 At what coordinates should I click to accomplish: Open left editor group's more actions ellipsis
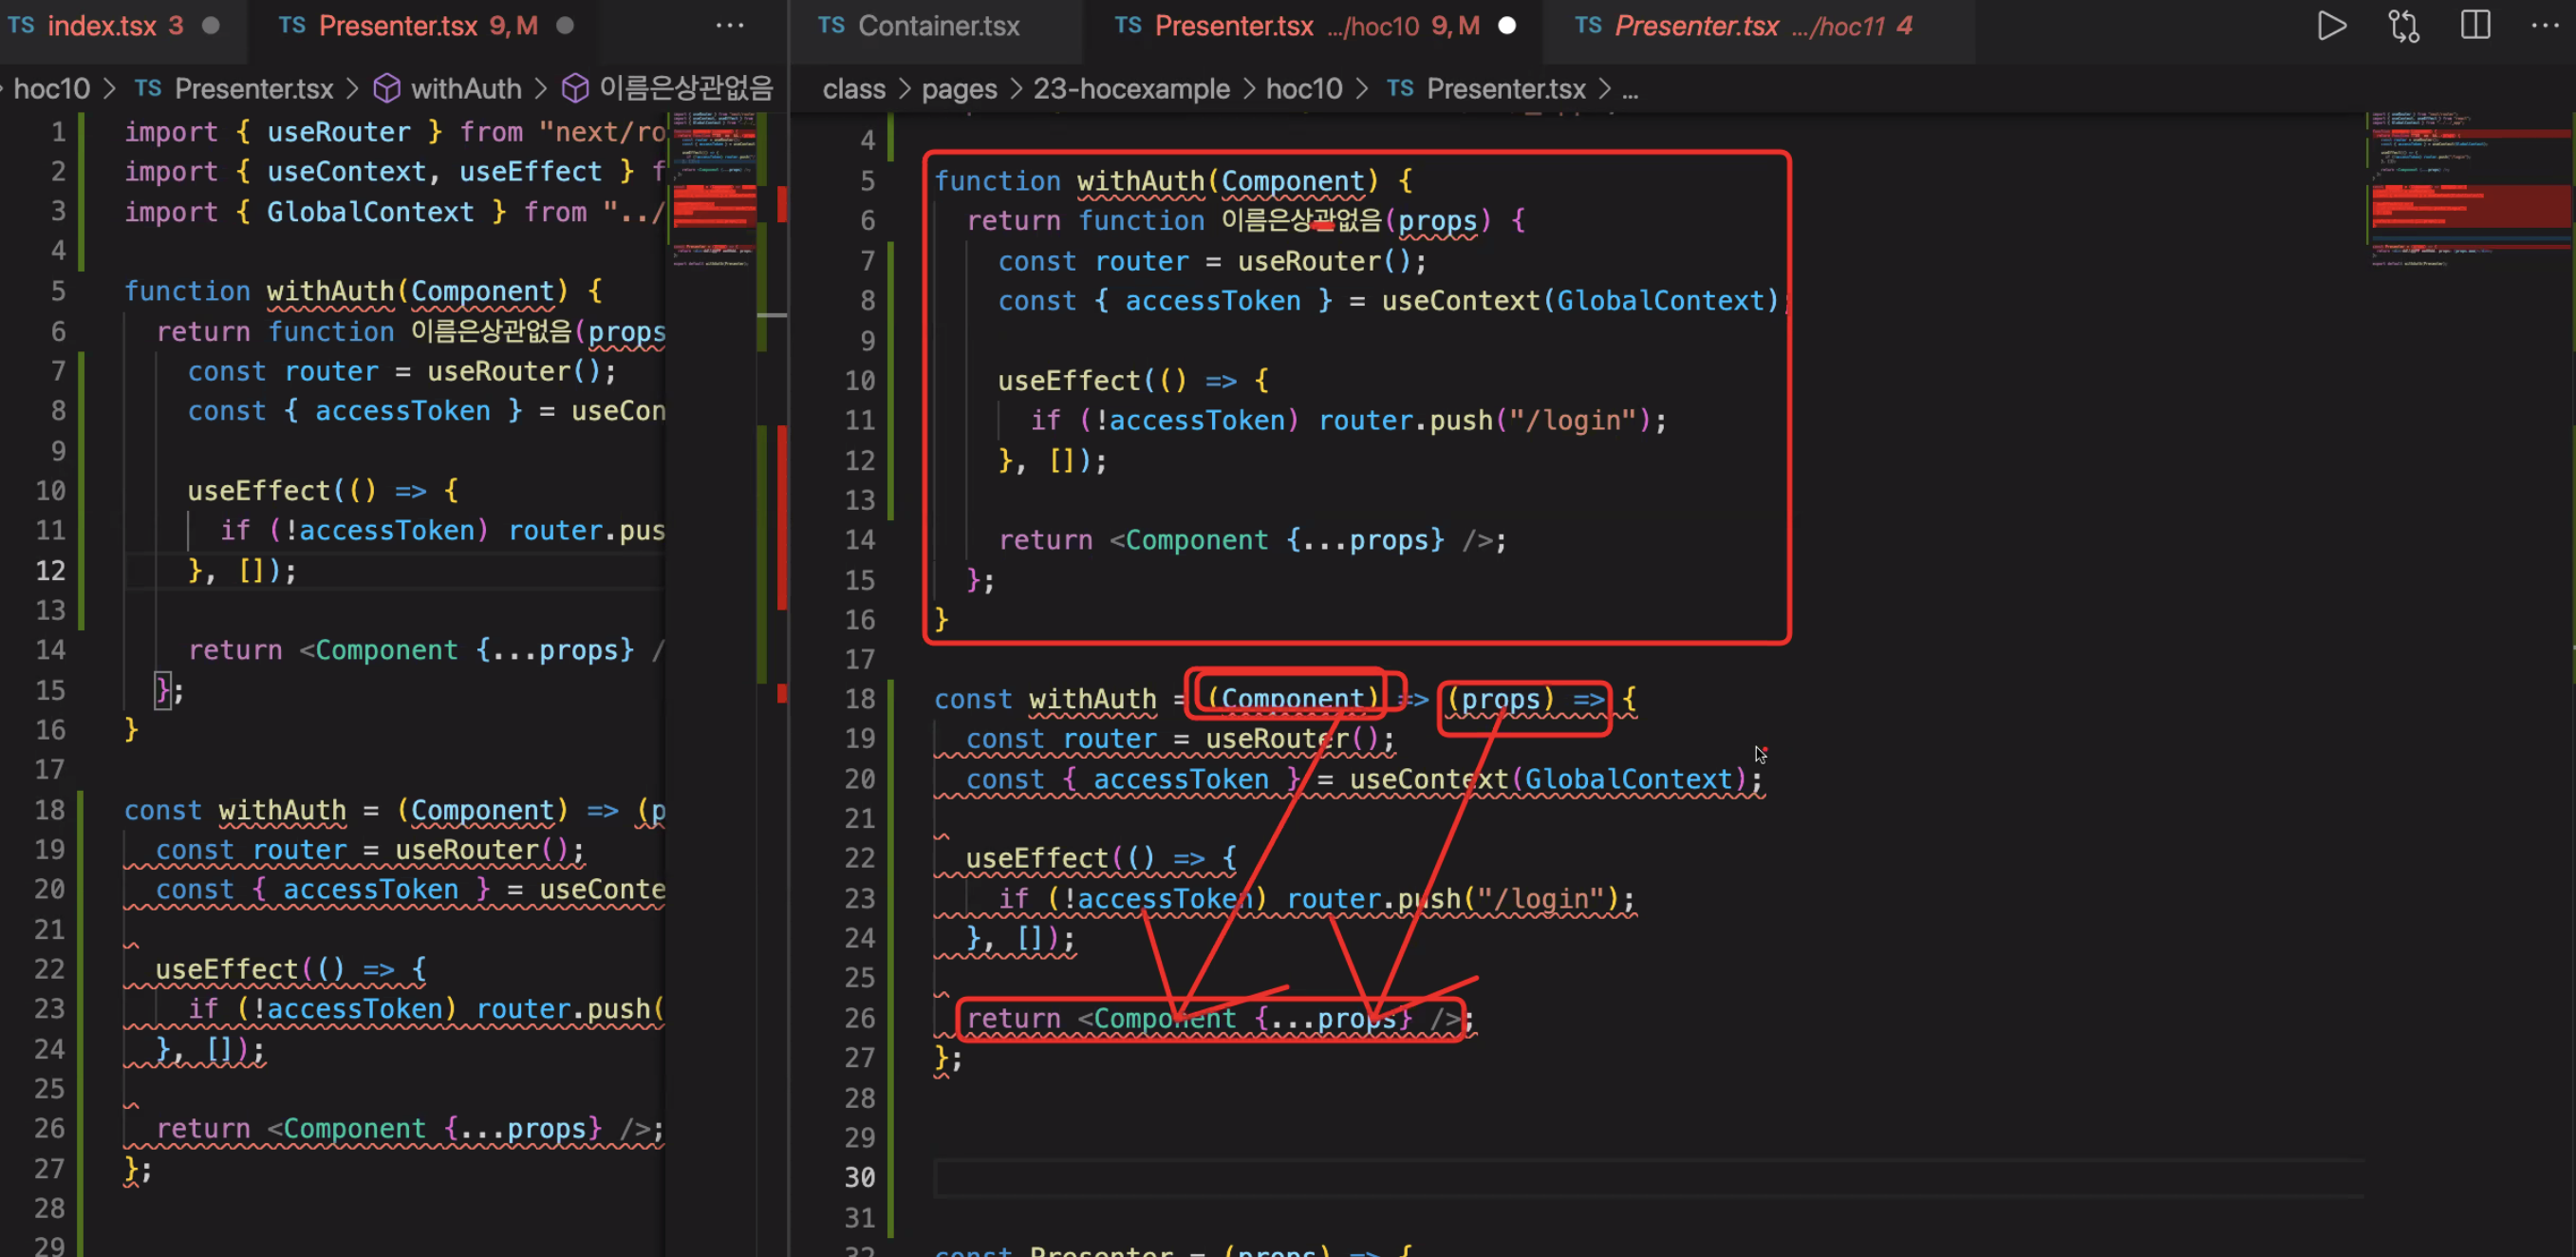(x=730, y=25)
